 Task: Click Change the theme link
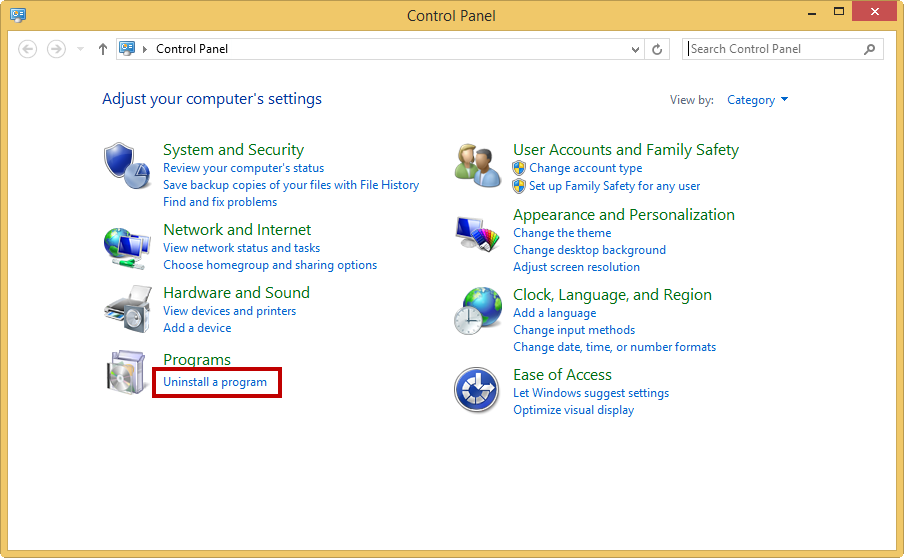pos(562,233)
